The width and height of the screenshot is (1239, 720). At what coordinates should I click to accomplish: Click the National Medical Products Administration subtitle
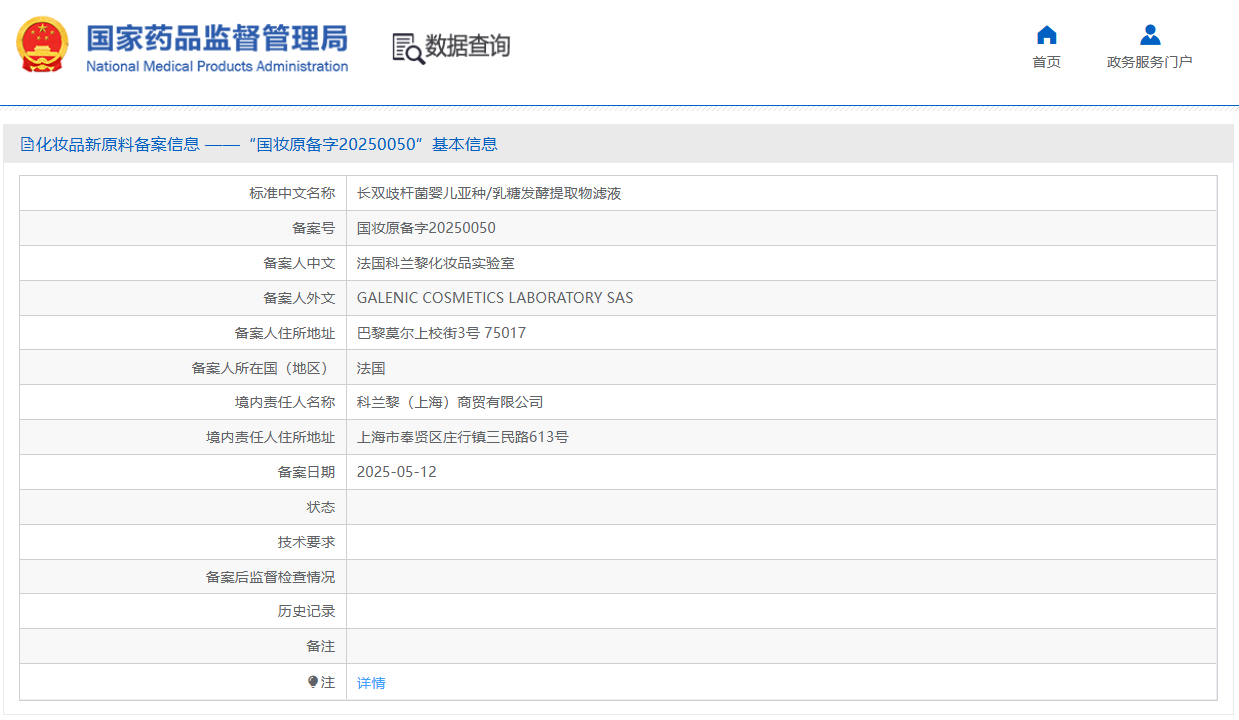click(217, 67)
